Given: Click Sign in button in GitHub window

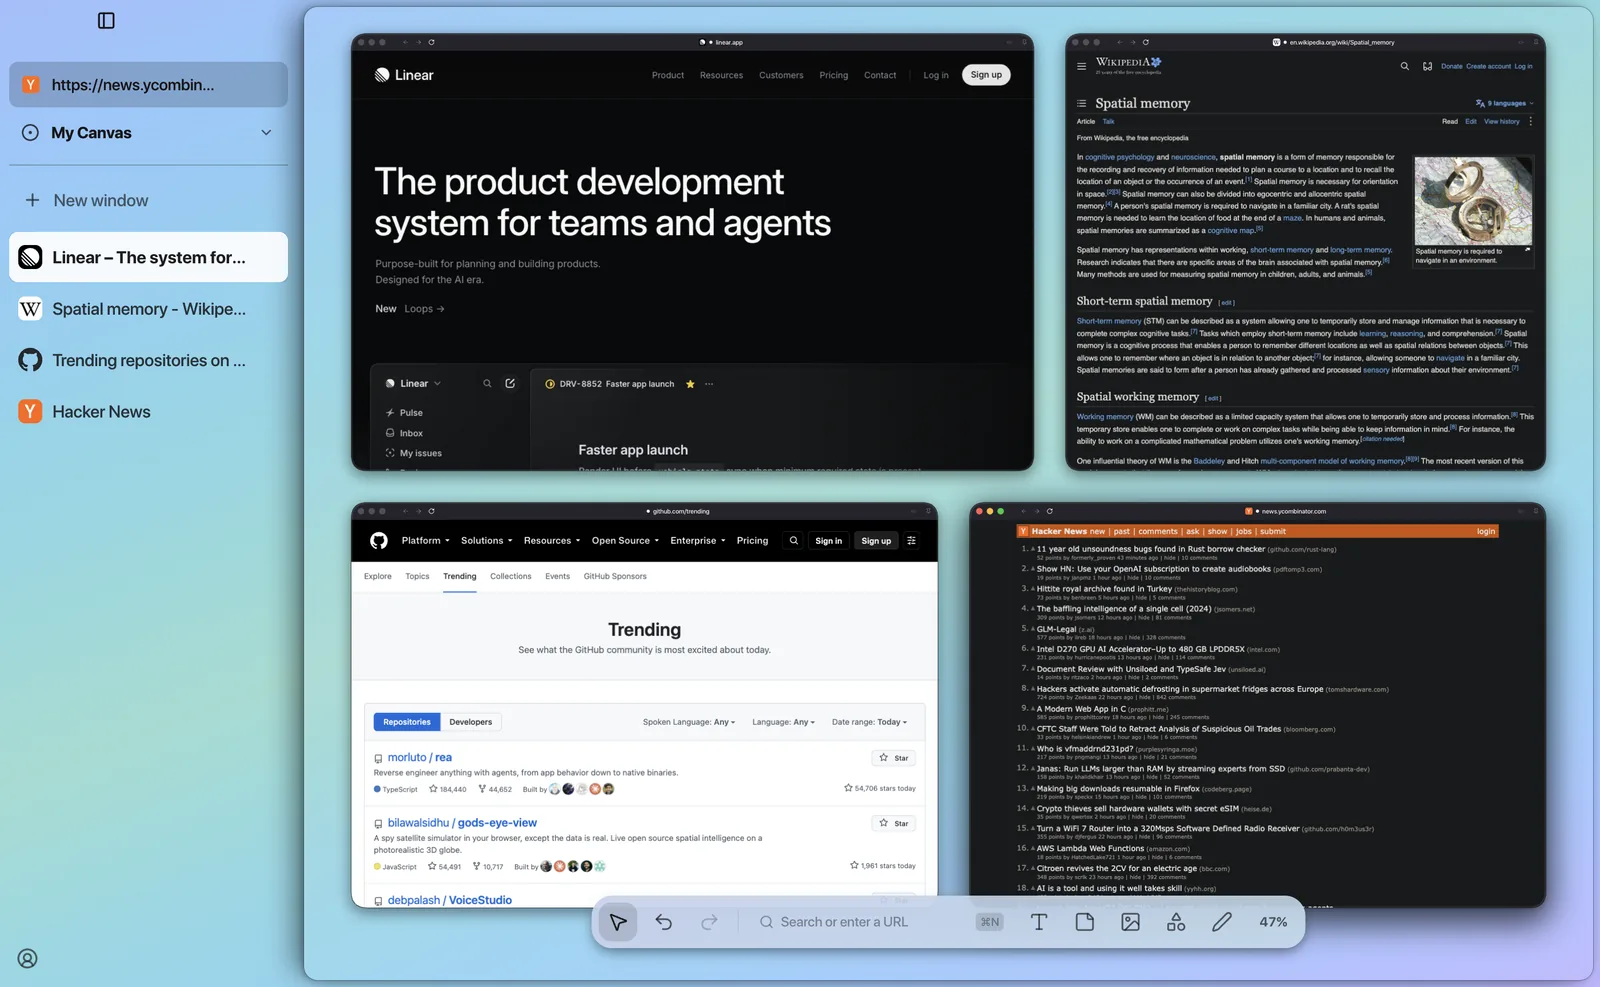Looking at the screenshot, I should 828,541.
